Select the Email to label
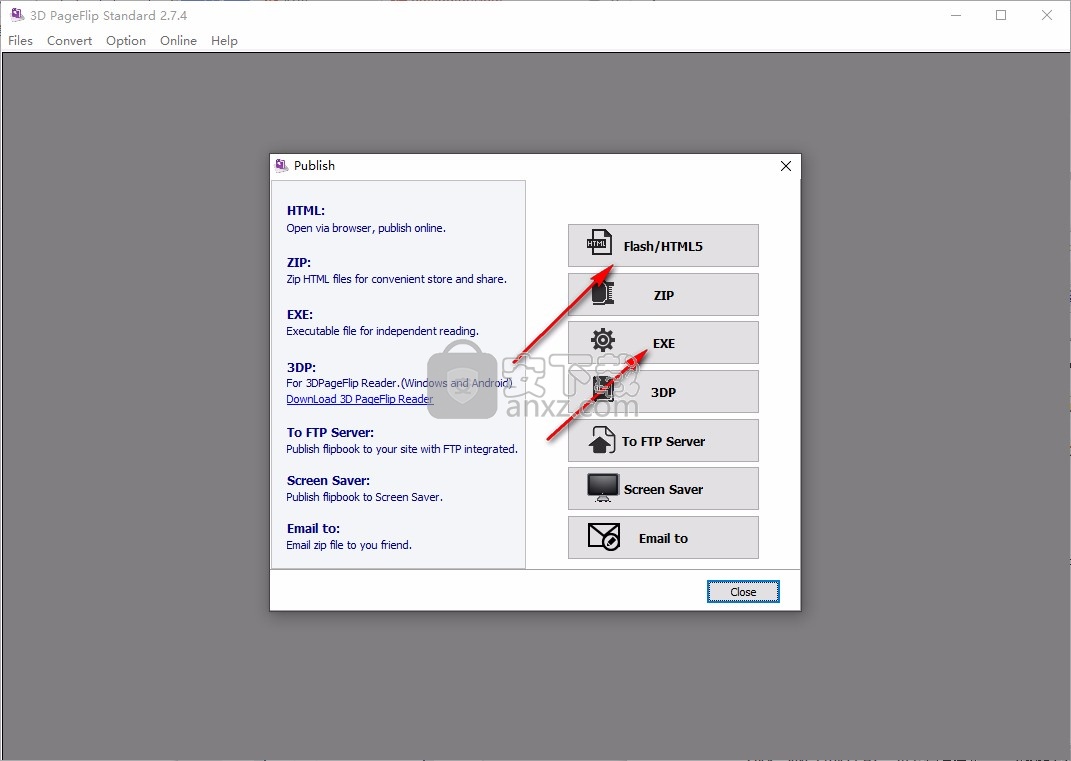The width and height of the screenshot is (1071, 761). 663,538
